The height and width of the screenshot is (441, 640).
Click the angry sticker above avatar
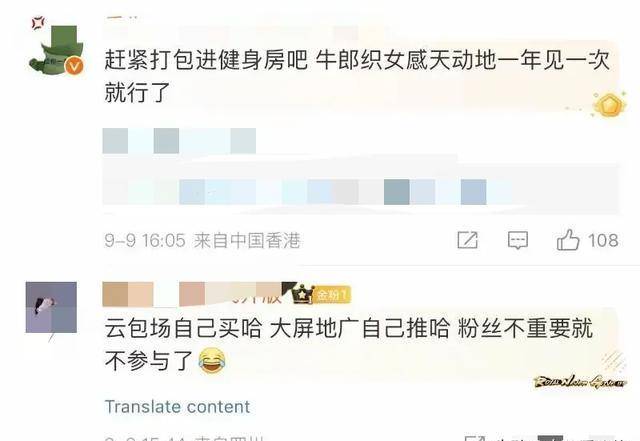point(38,23)
